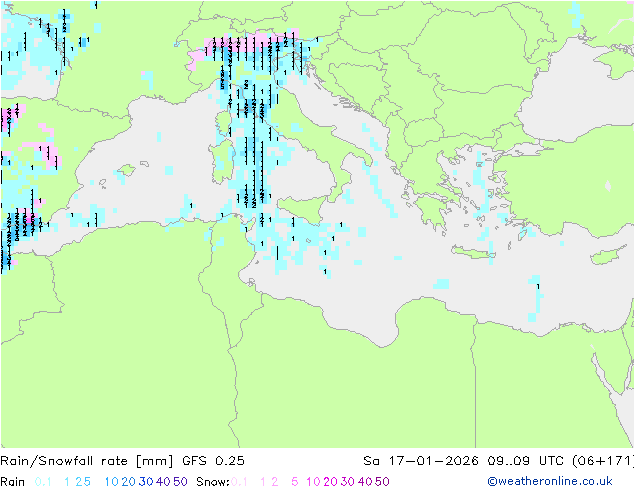This screenshot has width=634, height=490.
Task: Click the 'Rain' legend label
Action: [x=13, y=482]
